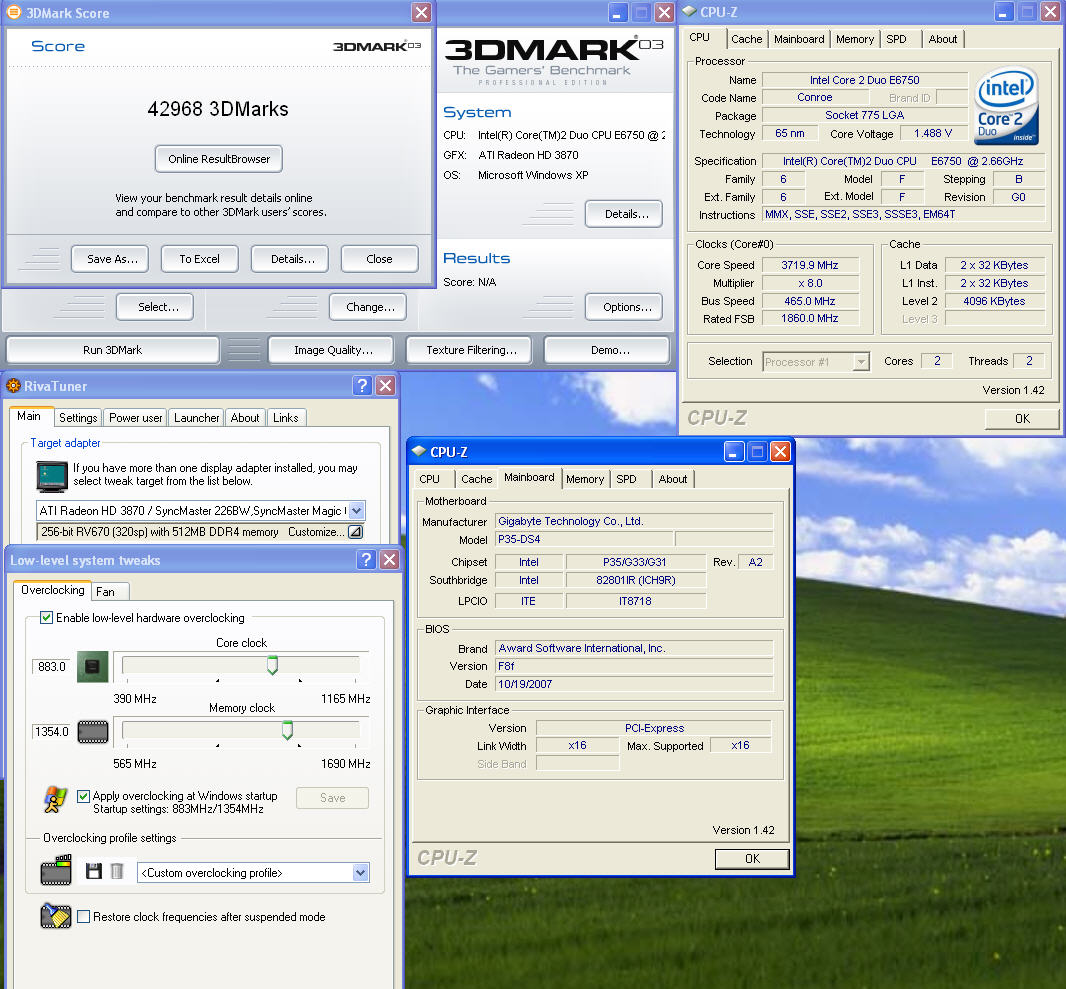
Task: Click the Core Speed 3719.9 MHz value
Action: (809, 265)
